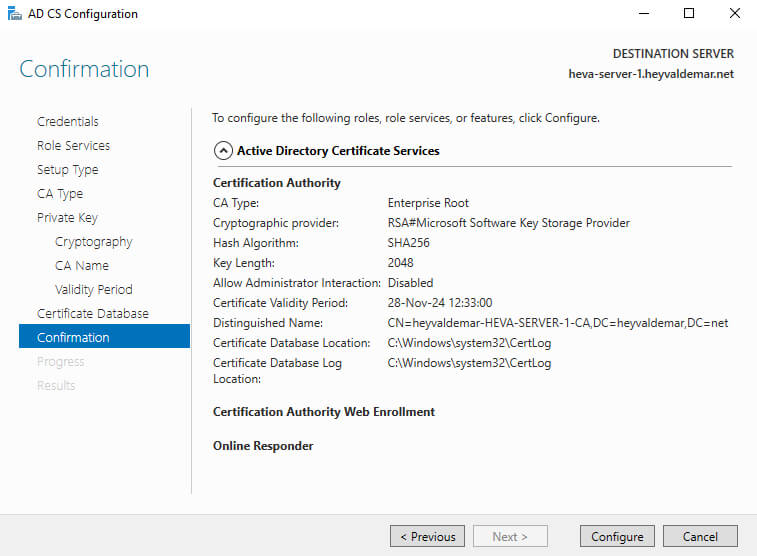757x556 pixels.
Task: Click the 28-Nov-24 12:33:00 validity value
Action: tap(440, 303)
